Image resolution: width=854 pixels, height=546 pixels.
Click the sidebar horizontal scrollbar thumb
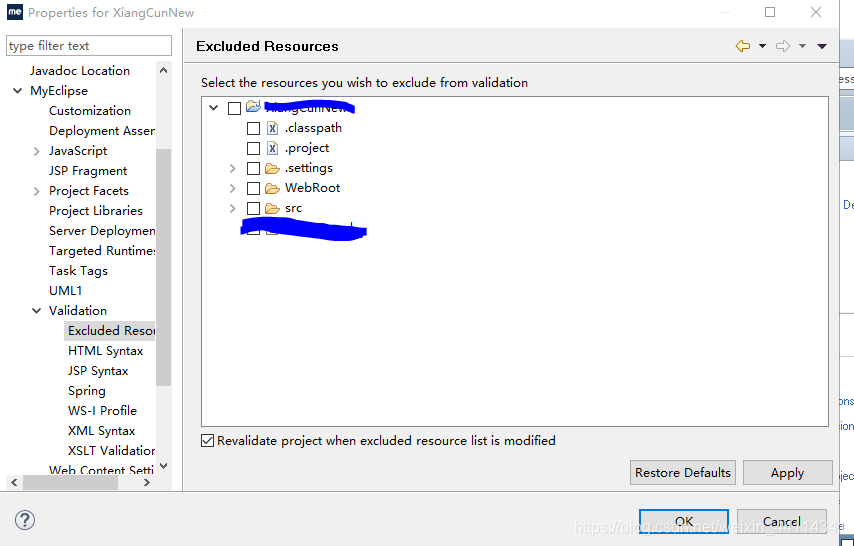coord(70,482)
